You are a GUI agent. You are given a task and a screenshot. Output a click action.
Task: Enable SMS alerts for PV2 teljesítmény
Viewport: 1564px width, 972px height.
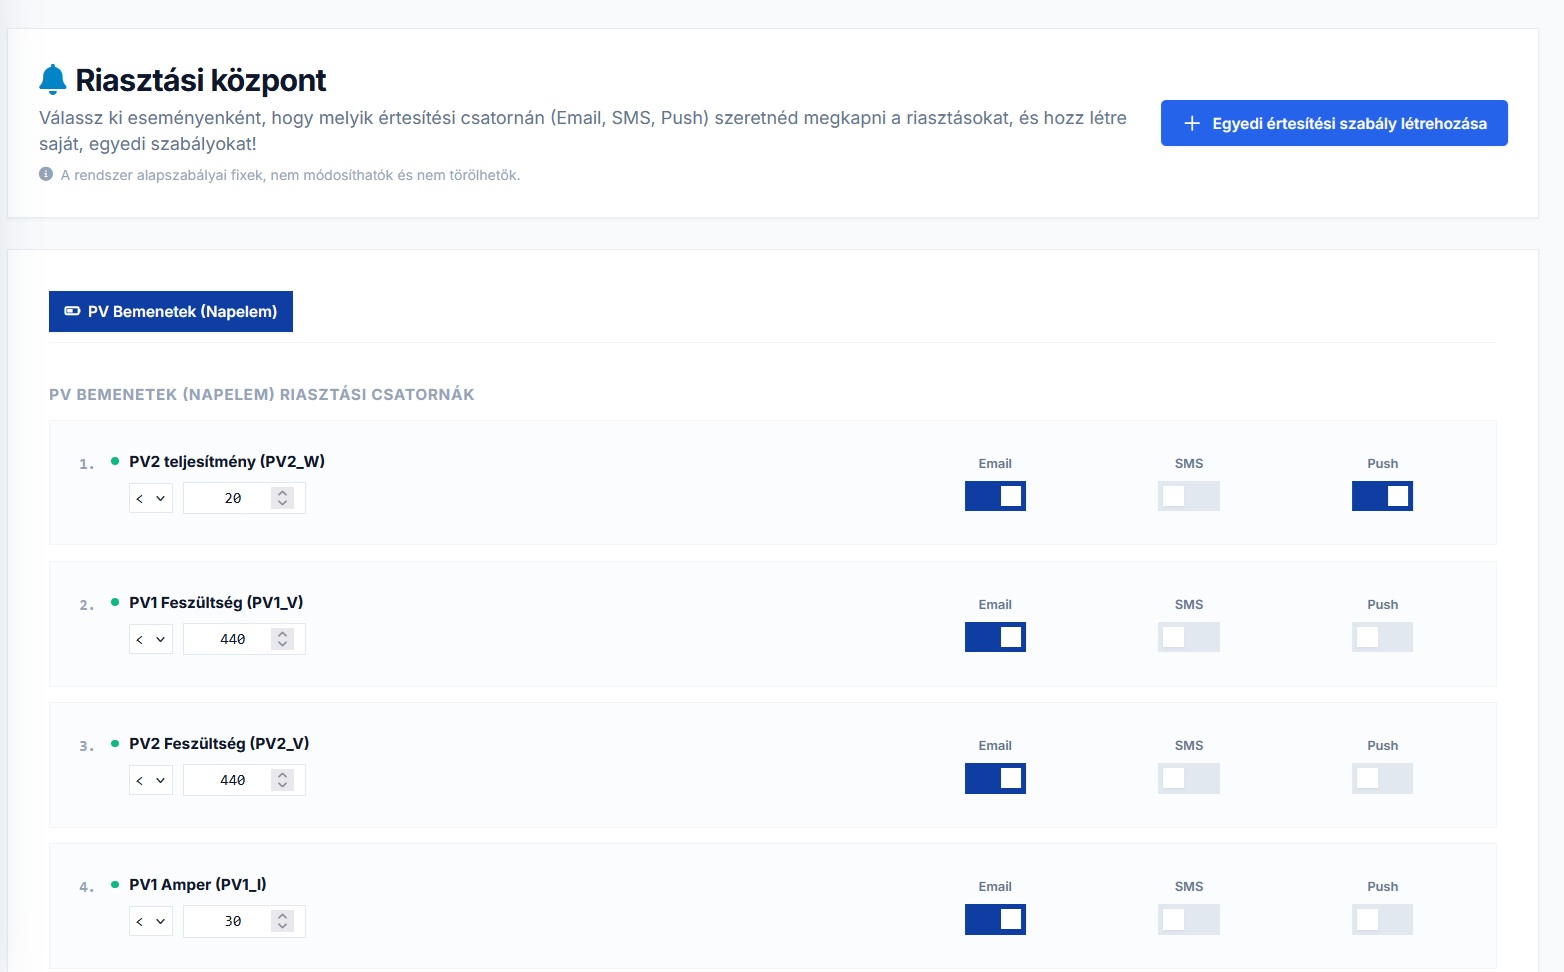tap(1189, 496)
